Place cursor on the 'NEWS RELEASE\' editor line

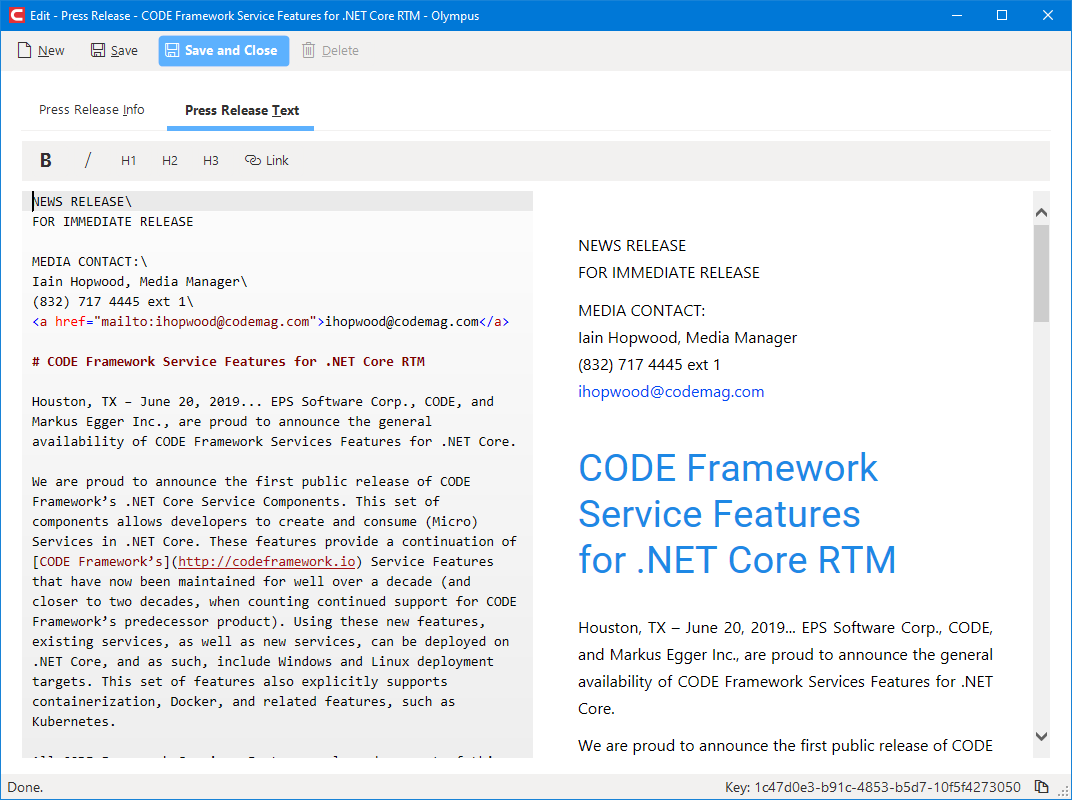82,202
